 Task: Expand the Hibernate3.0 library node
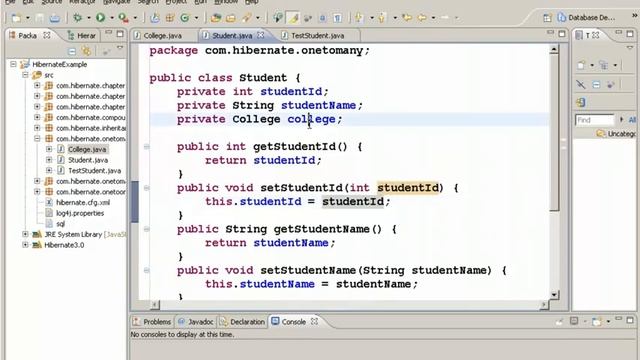25,245
